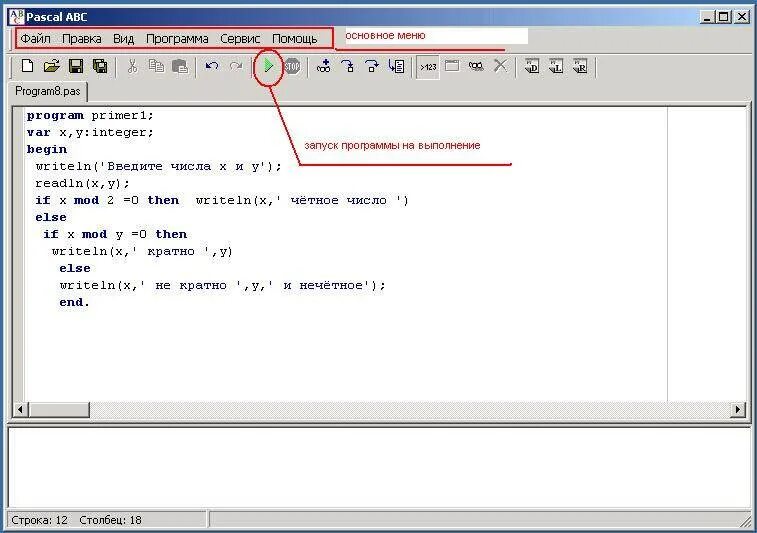The height and width of the screenshot is (533, 757).
Task: Click inside the empty output panel at bottom
Action: (378, 467)
